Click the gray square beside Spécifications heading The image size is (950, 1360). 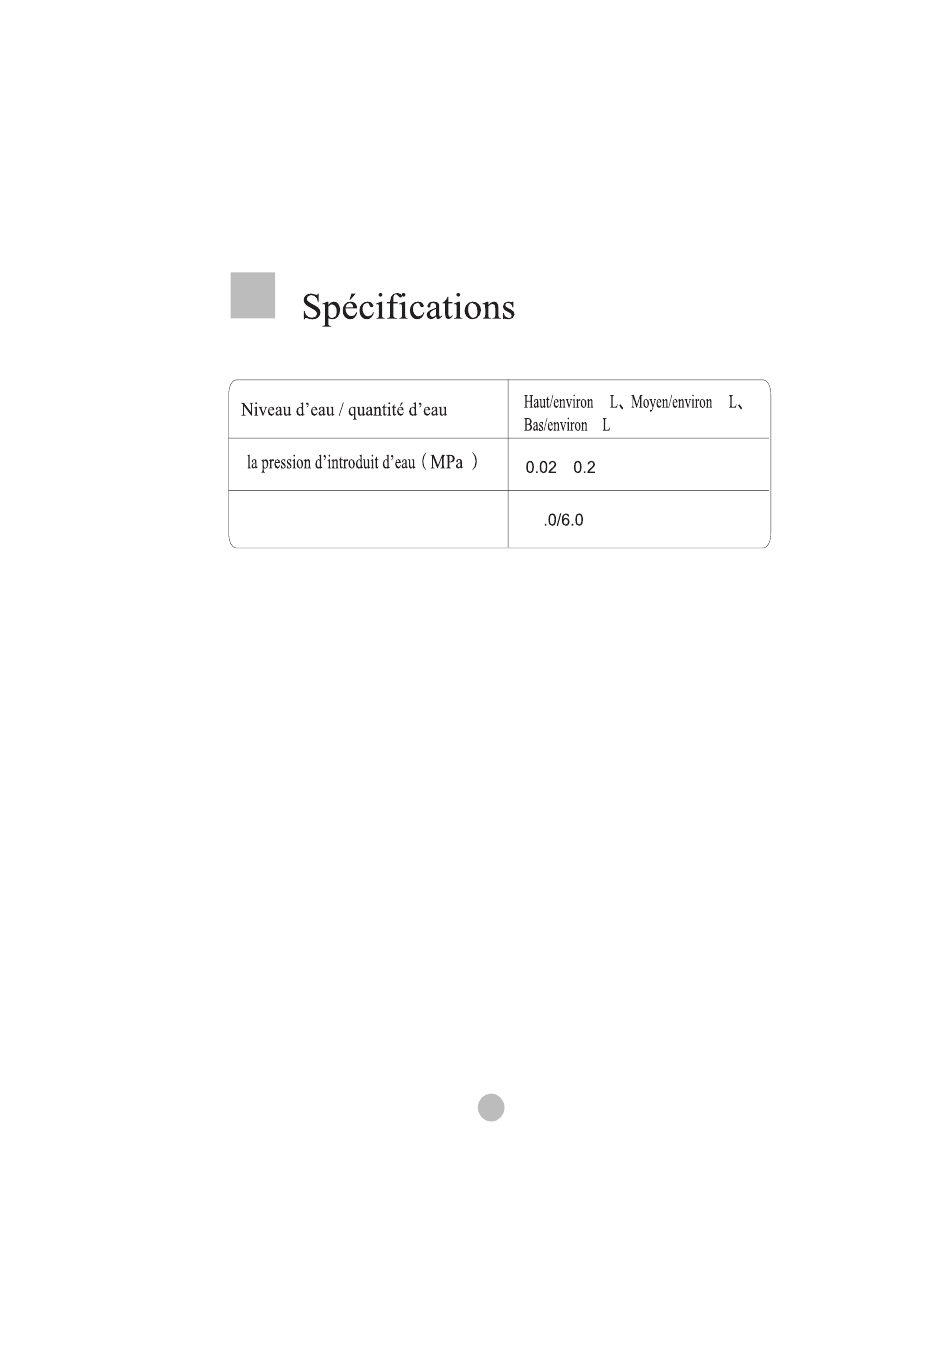252,295
